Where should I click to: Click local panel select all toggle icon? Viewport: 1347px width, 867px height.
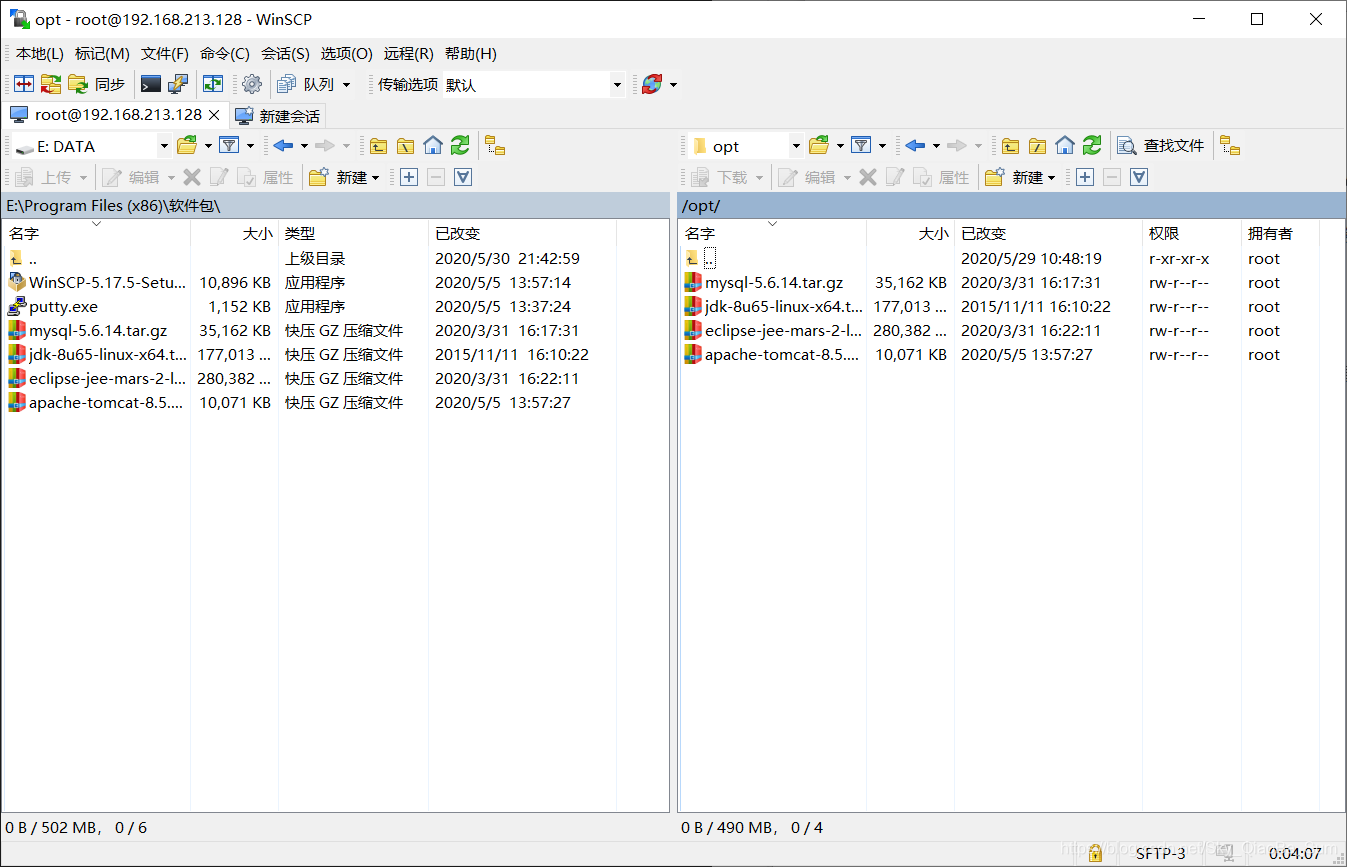click(x=463, y=177)
